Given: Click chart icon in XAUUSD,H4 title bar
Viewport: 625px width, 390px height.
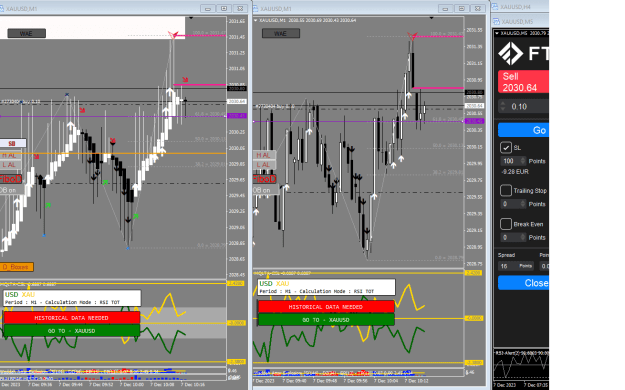Looking at the screenshot, I should pos(495,7).
